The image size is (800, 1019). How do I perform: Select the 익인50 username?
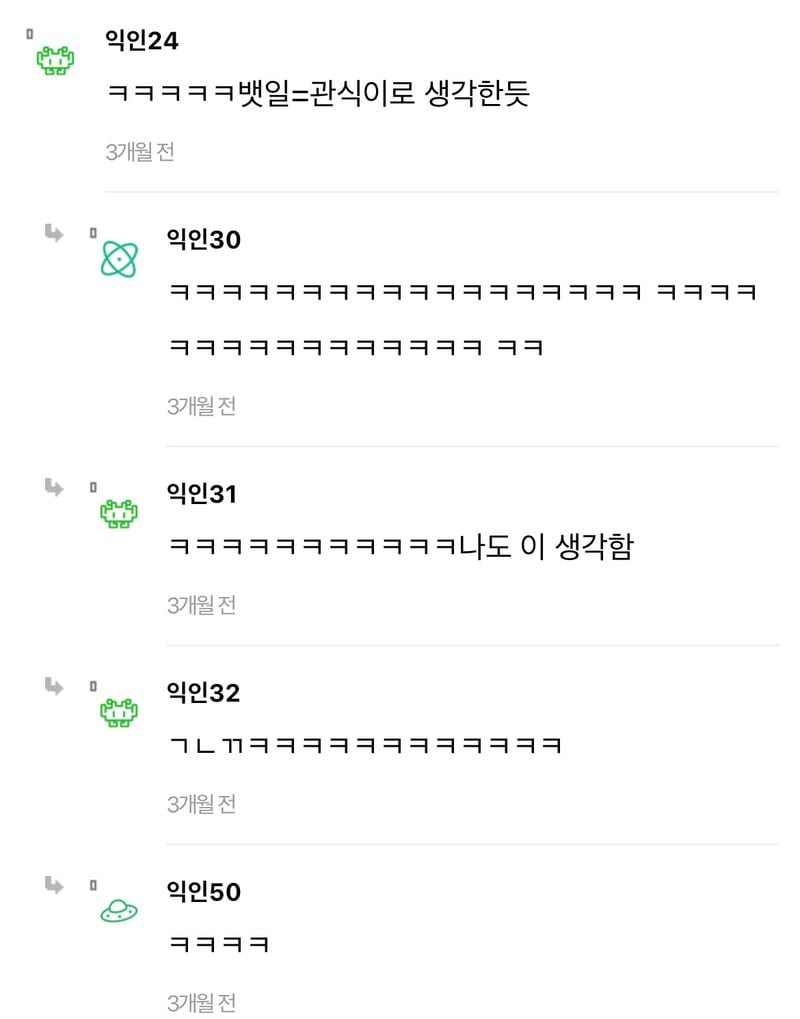[203, 891]
